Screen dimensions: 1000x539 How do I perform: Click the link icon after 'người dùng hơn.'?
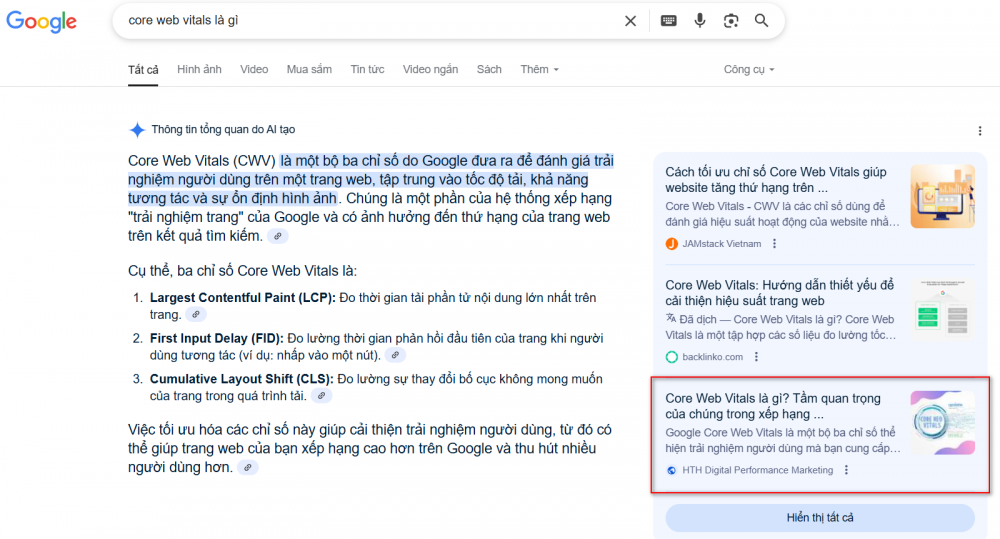(x=247, y=468)
